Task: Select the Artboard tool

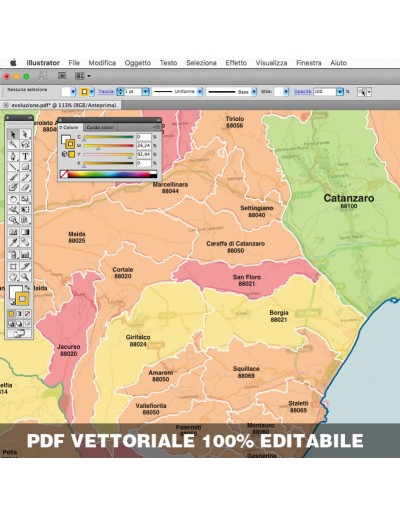Action: pos(13,266)
